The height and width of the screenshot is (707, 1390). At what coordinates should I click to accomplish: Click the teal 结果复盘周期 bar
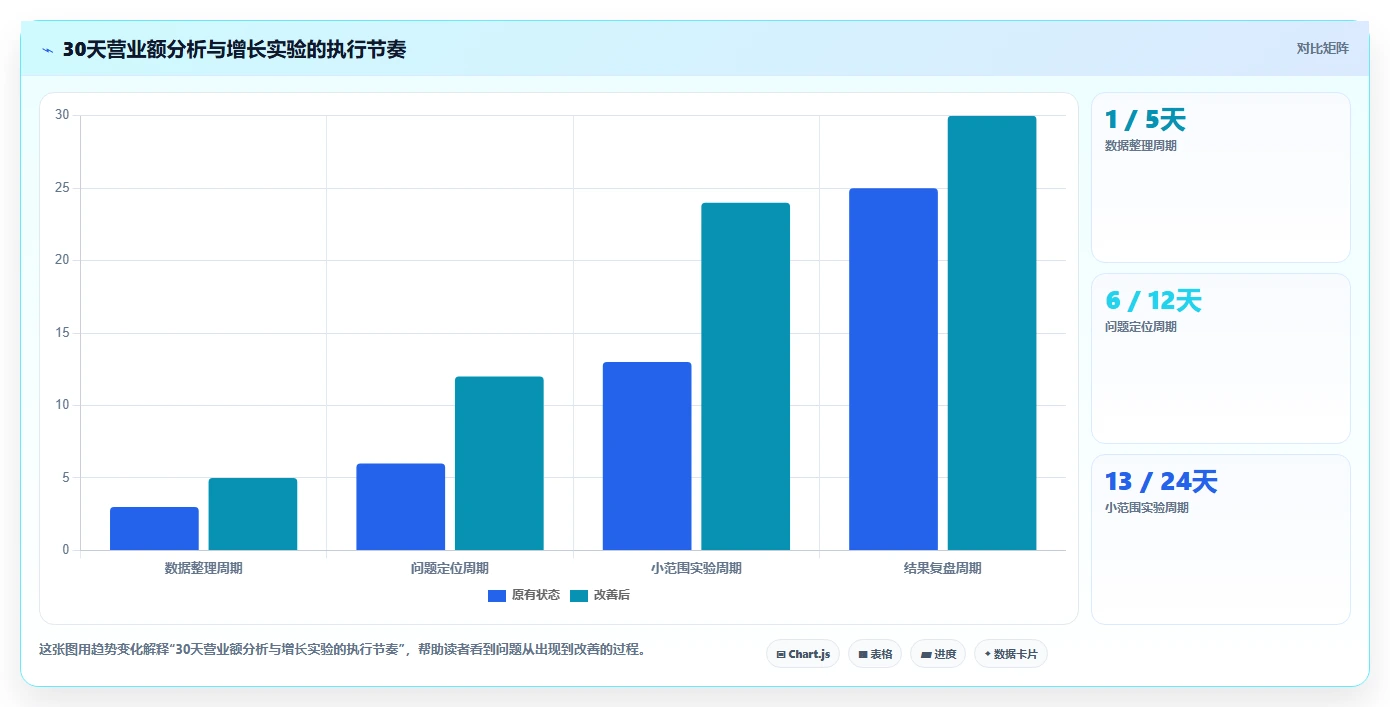coord(992,333)
